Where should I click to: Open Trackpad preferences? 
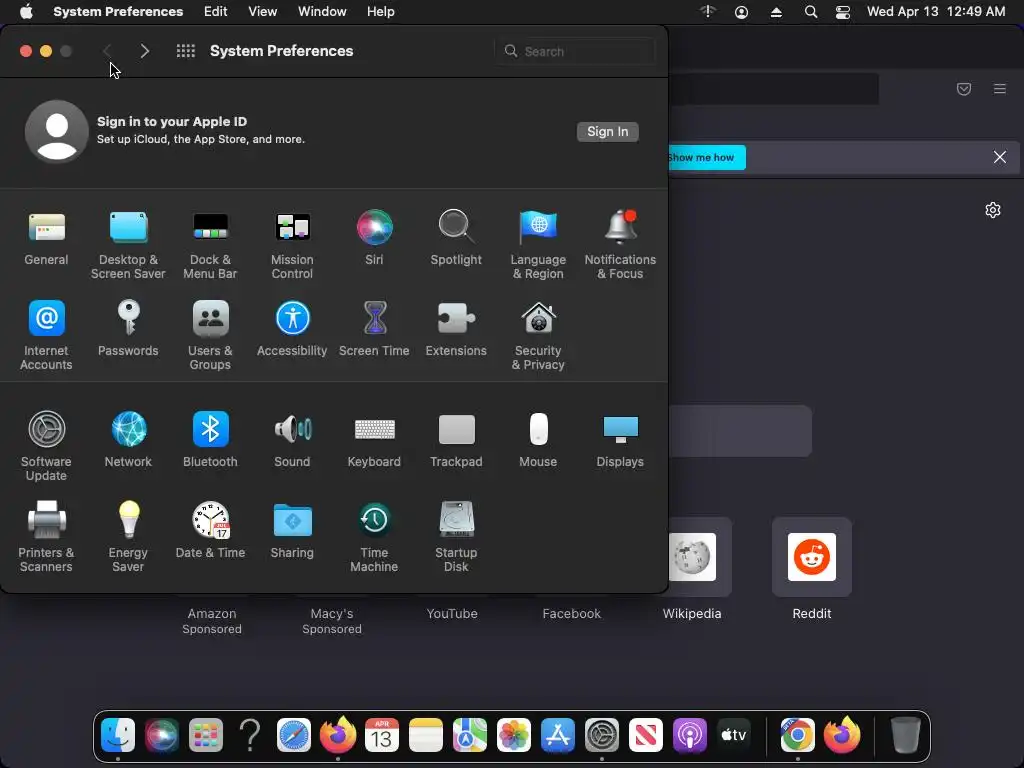[456, 440]
